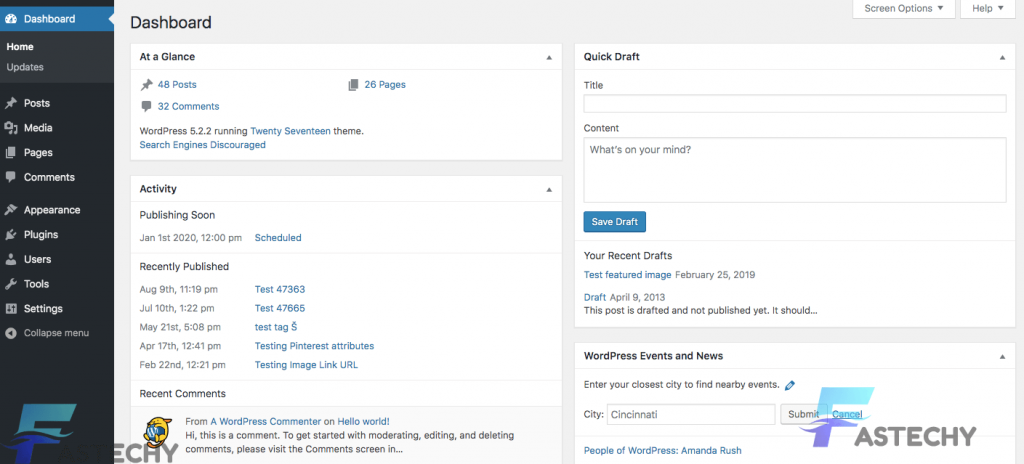The image size is (1024, 464).
Task: Click the WordPress Commenter avatar image
Action: 159,431
